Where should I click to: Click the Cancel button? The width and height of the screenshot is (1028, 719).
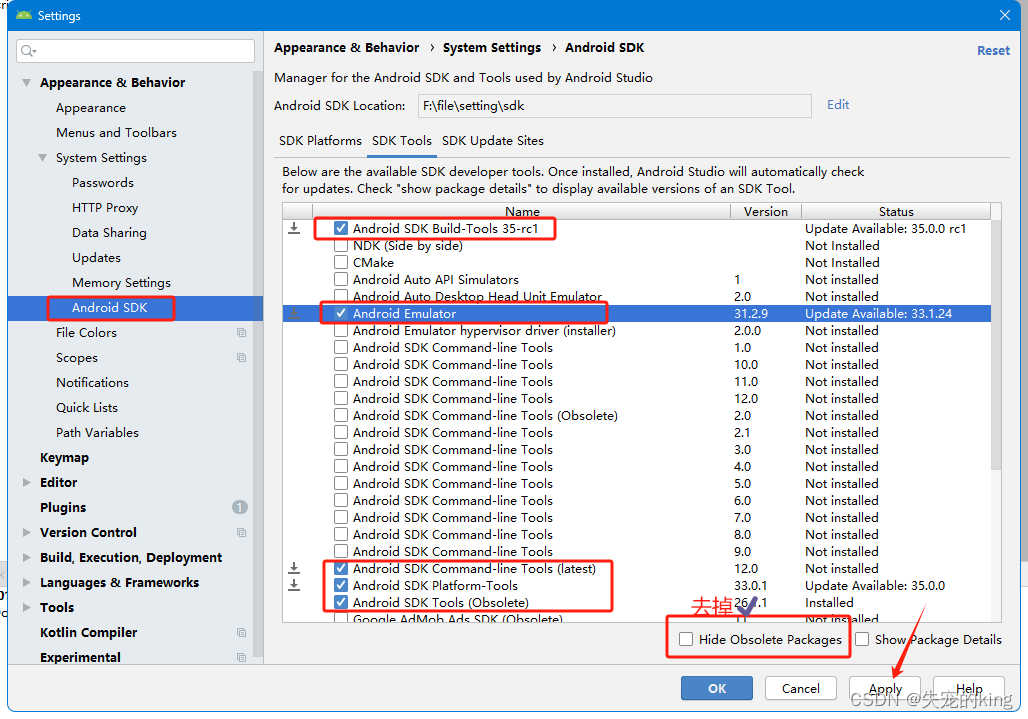click(801, 688)
